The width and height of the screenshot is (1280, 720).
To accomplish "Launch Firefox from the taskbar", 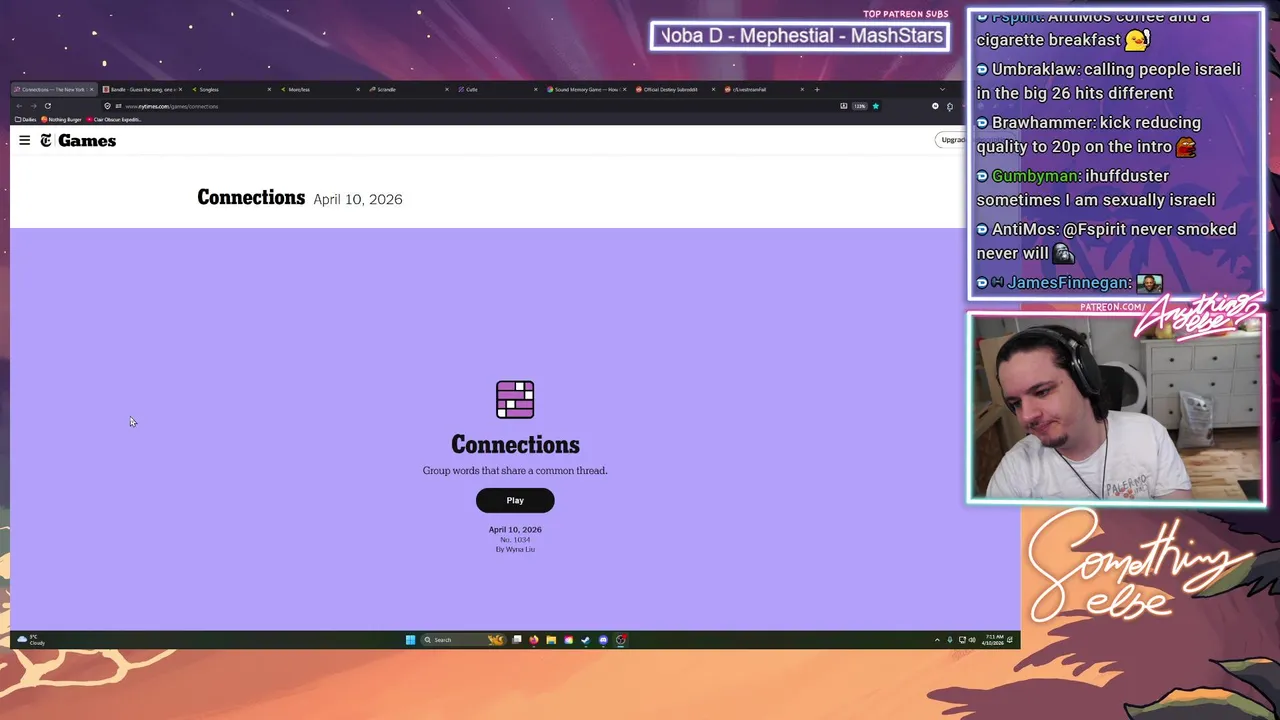I will 534,640.
